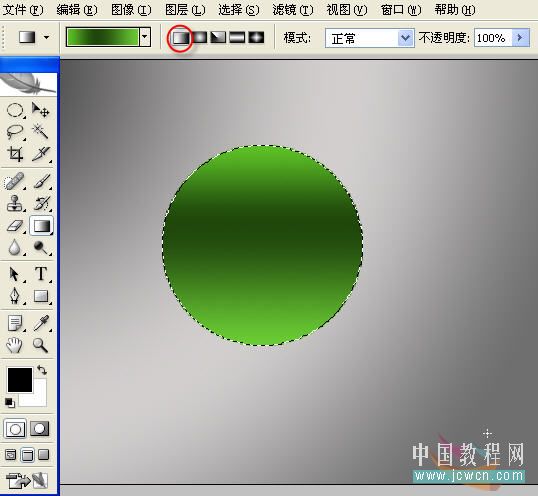
Task: Choose diamond gradient style
Action: tap(256, 37)
